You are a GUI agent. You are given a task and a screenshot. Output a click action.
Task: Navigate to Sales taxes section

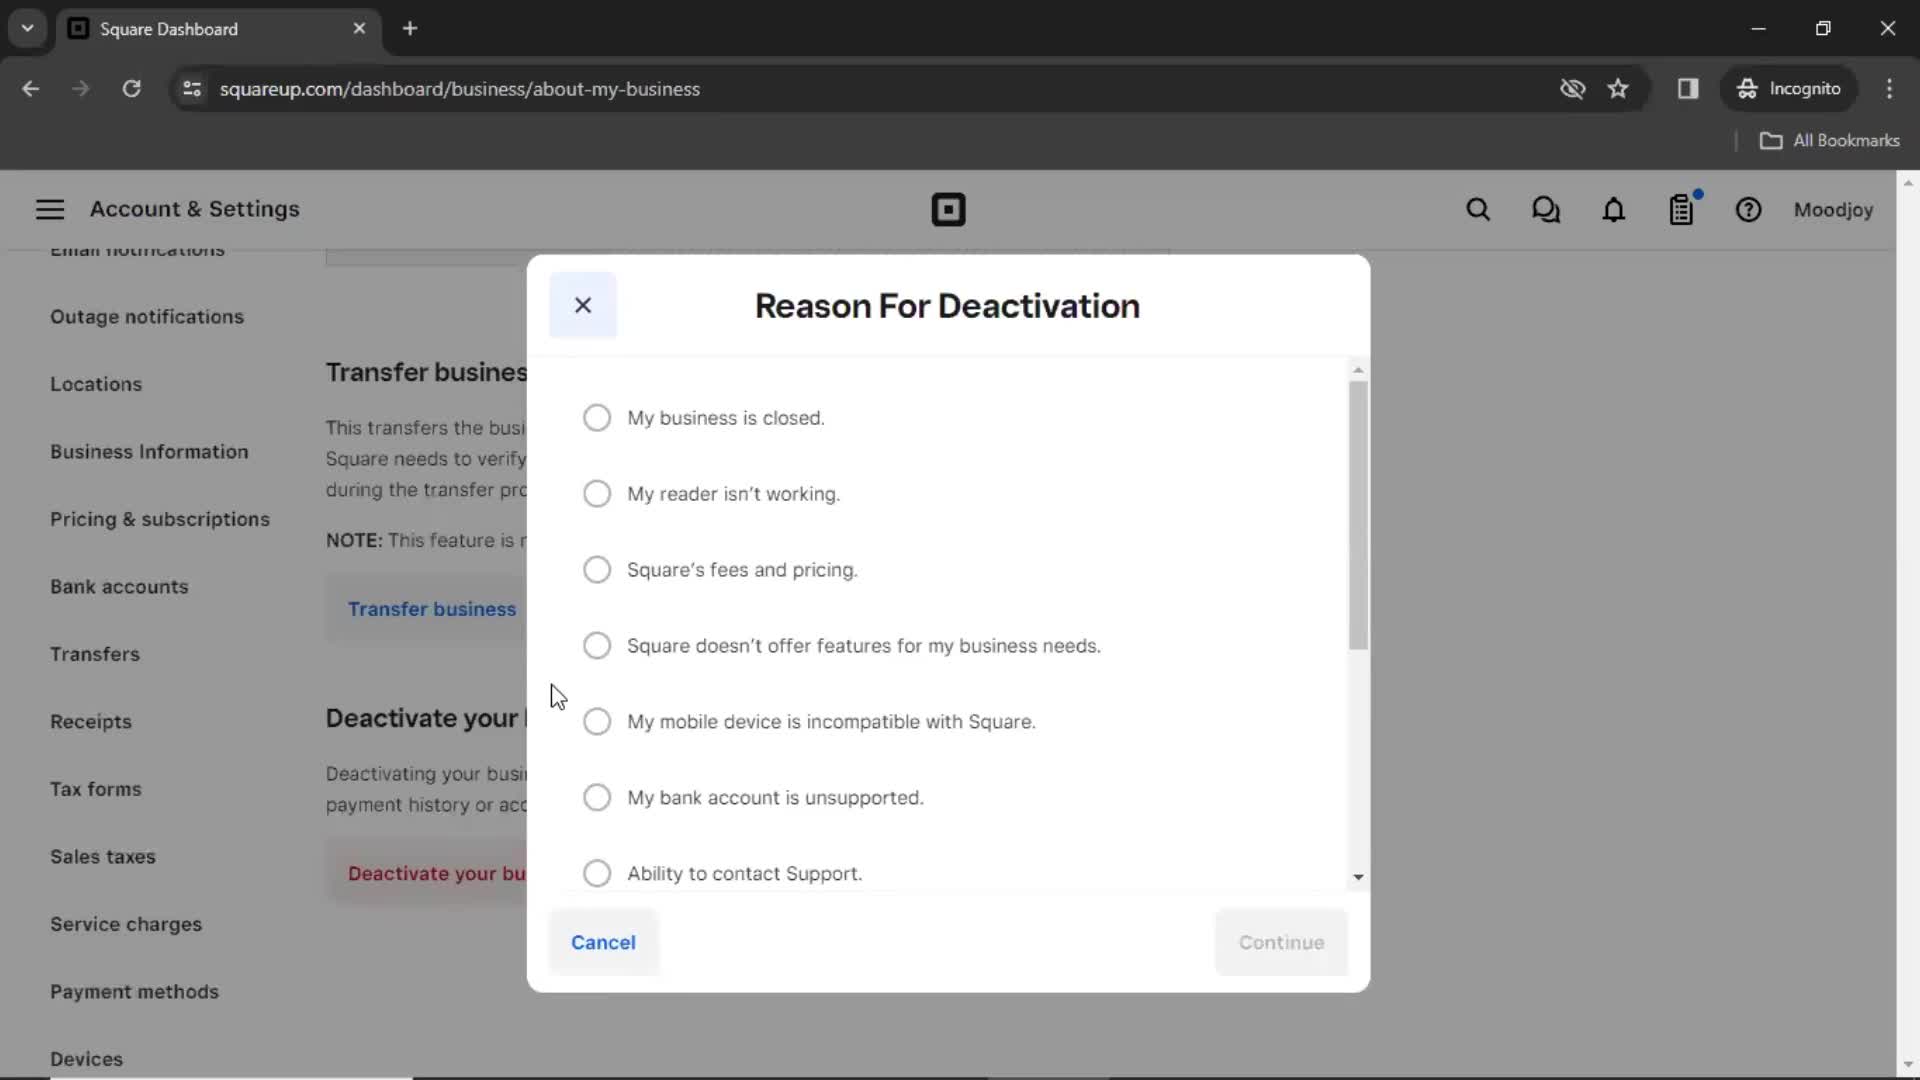coord(103,856)
